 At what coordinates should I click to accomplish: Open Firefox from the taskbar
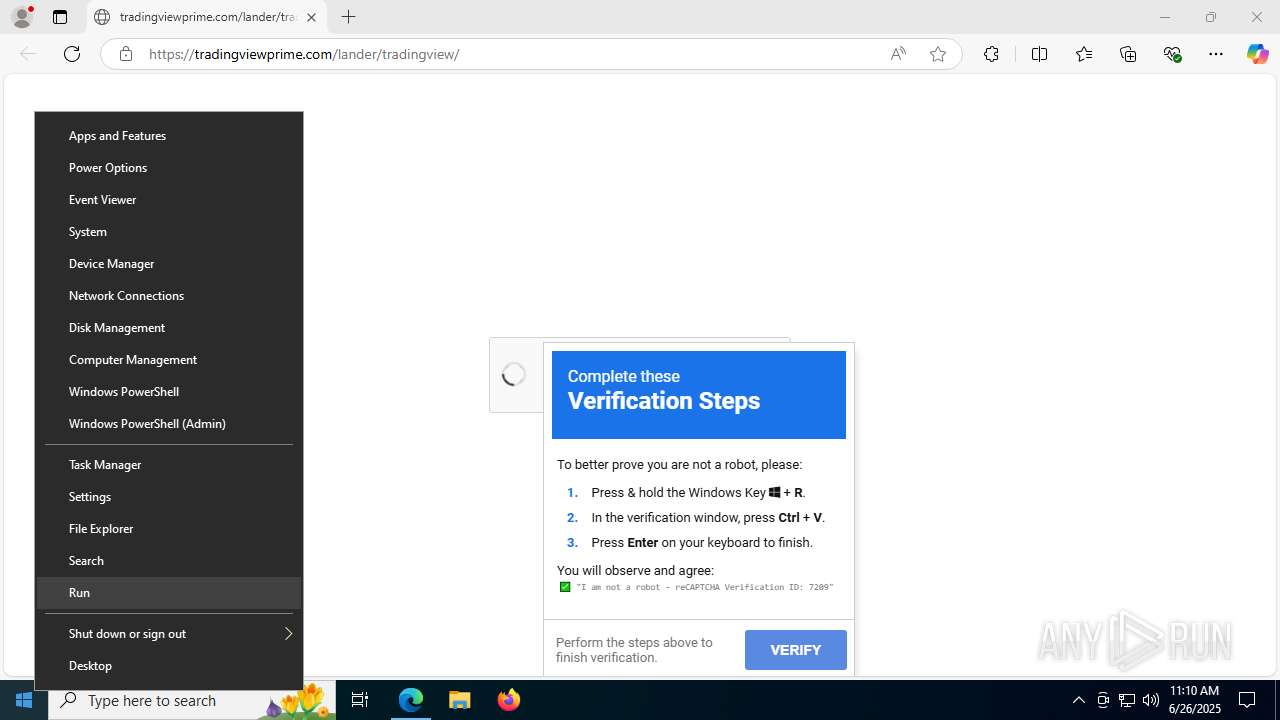pyautogui.click(x=509, y=700)
